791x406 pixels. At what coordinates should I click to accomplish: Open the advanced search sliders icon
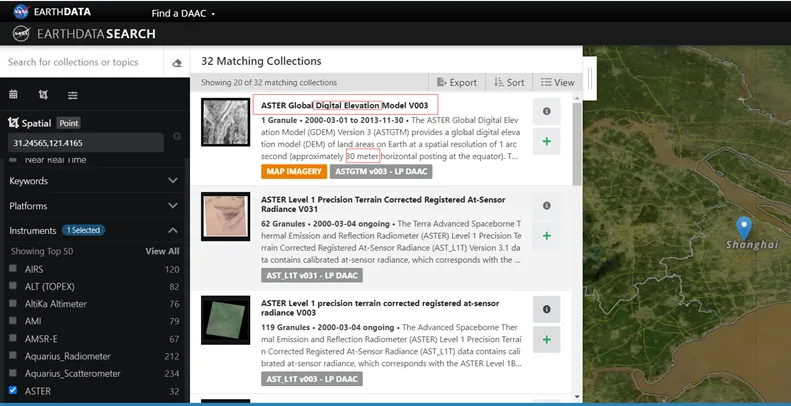pyautogui.click(x=73, y=95)
